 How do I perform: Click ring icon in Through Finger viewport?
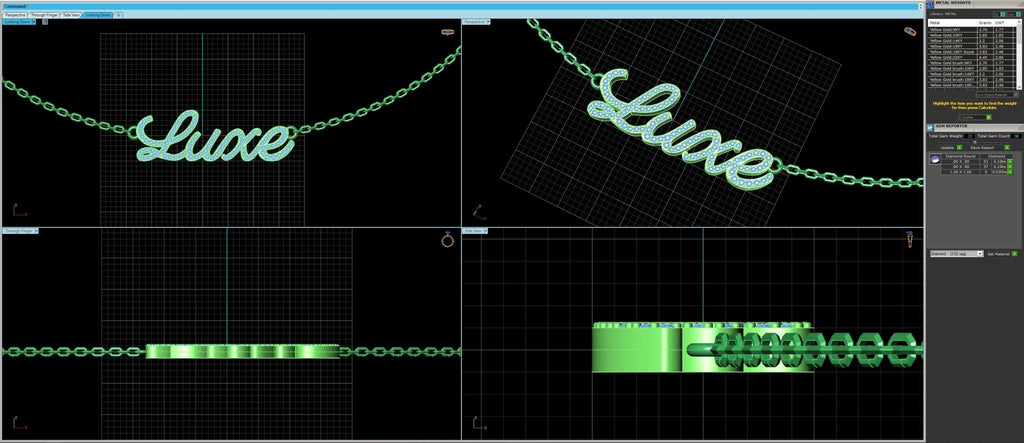click(448, 240)
